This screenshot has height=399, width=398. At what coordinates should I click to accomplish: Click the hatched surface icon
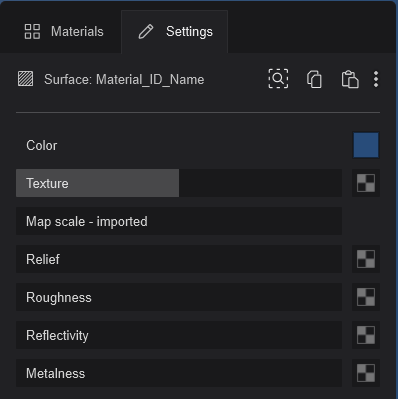pos(25,79)
